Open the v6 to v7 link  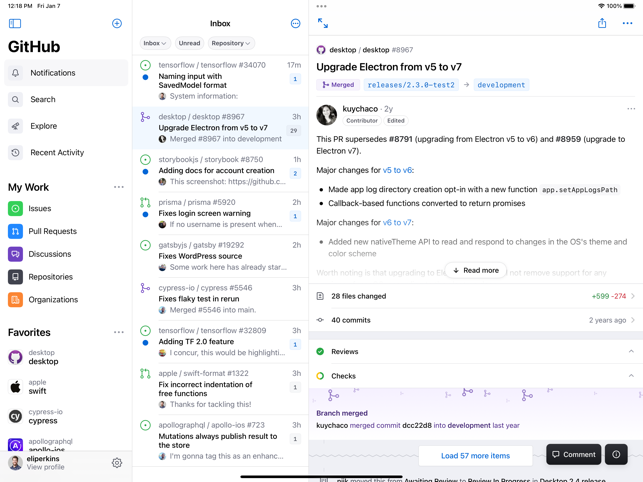coord(397,222)
